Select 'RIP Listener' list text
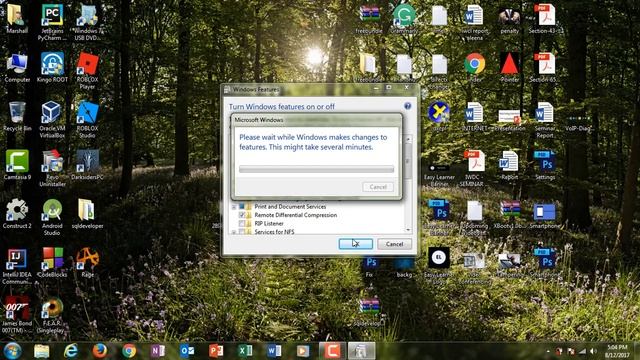640x360 pixels. point(269,223)
